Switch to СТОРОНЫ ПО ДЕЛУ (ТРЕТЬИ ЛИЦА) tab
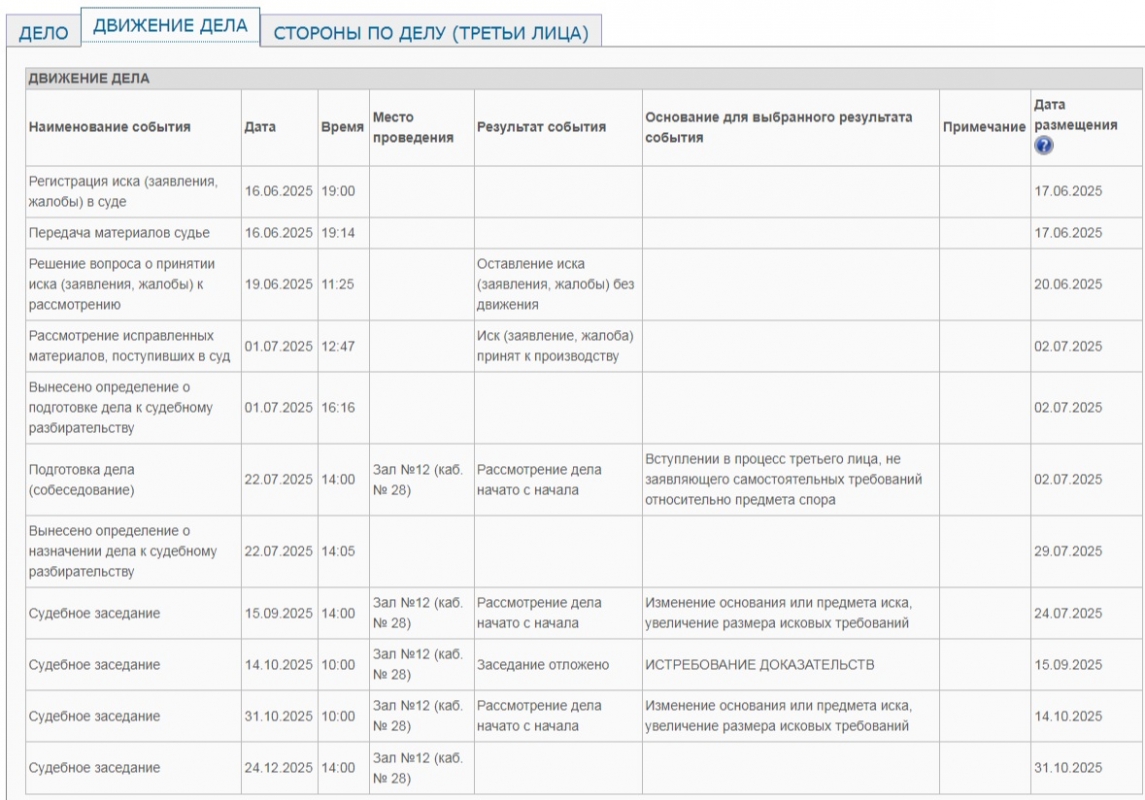 pyautogui.click(x=431, y=33)
